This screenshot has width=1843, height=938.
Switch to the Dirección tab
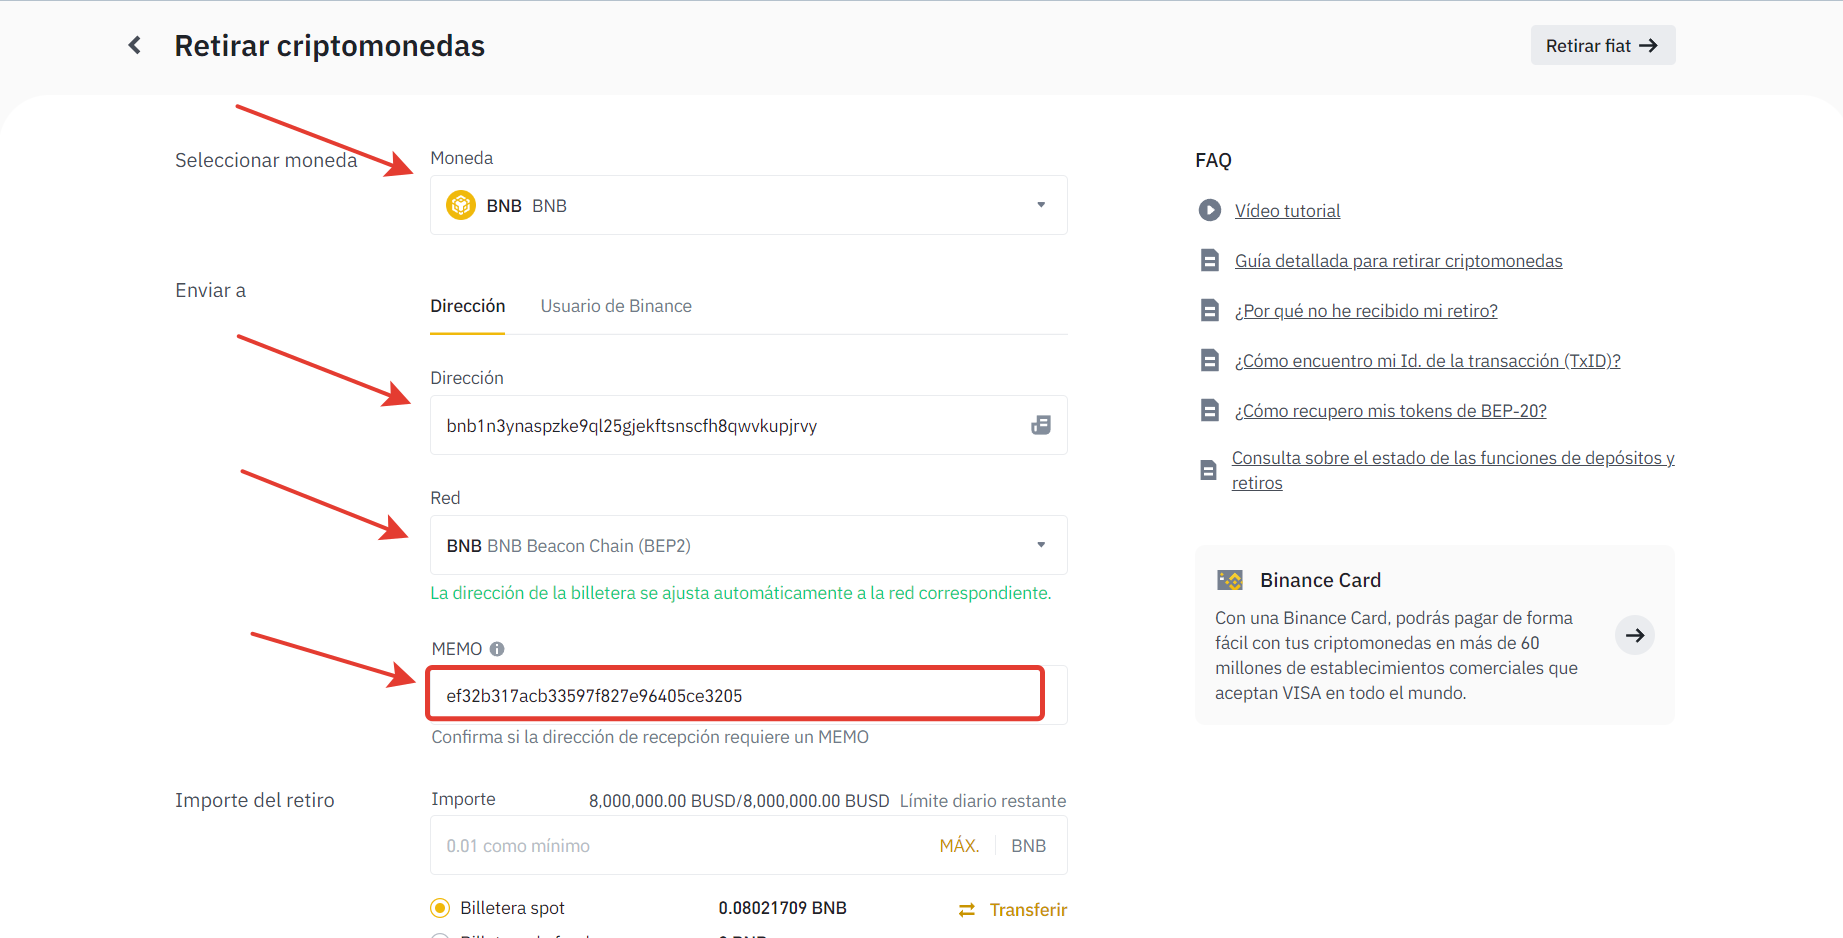tap(467, 306)
